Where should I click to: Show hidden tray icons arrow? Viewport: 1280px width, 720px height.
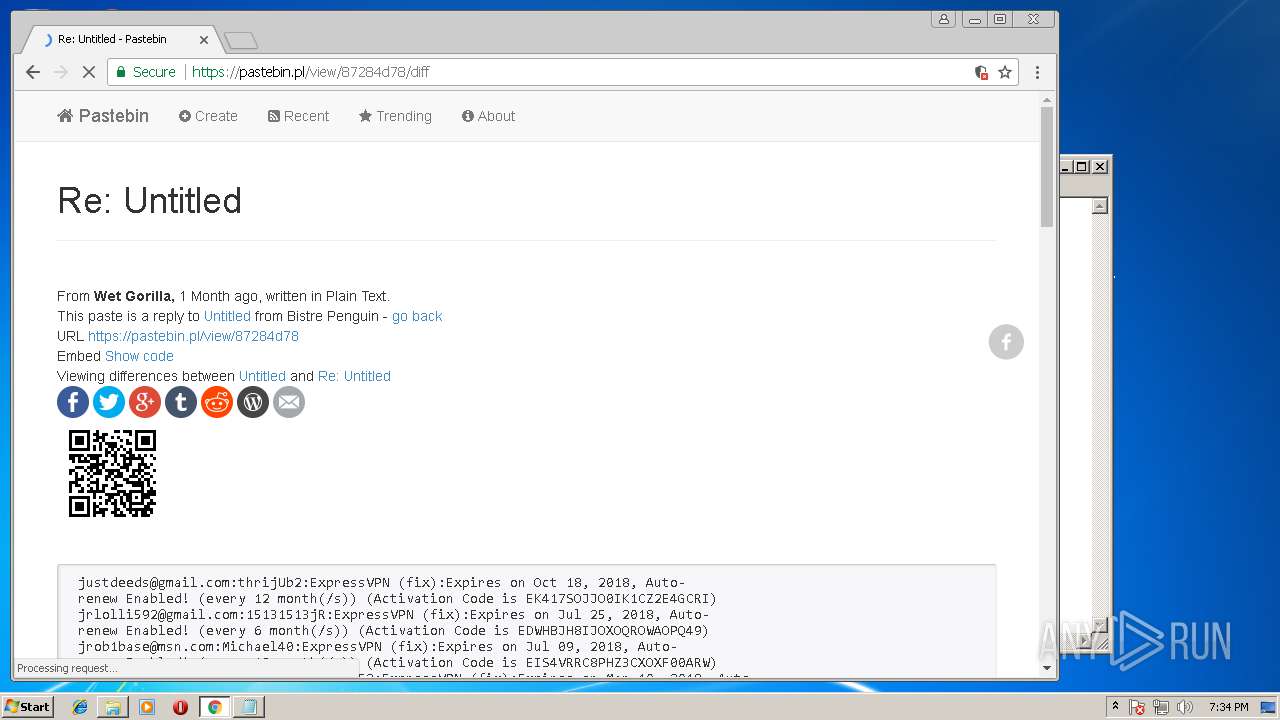(1115, 707)
